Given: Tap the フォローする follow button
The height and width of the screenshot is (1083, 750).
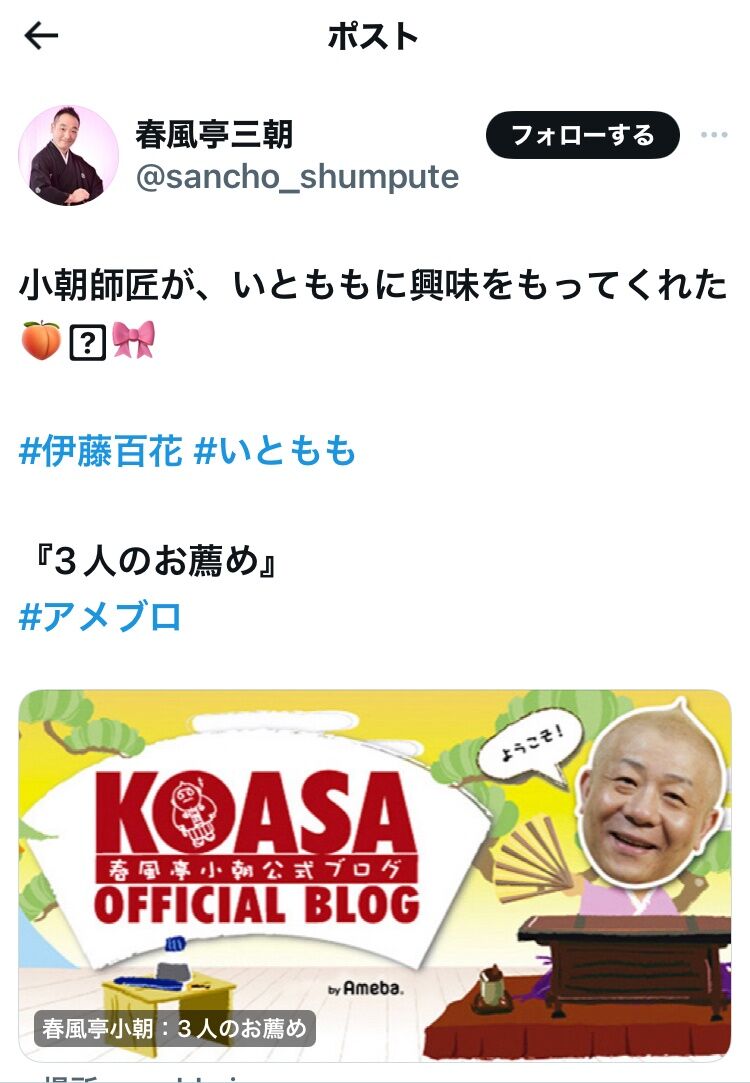Looking at the screenshot, I should click(x=583, y=135).
